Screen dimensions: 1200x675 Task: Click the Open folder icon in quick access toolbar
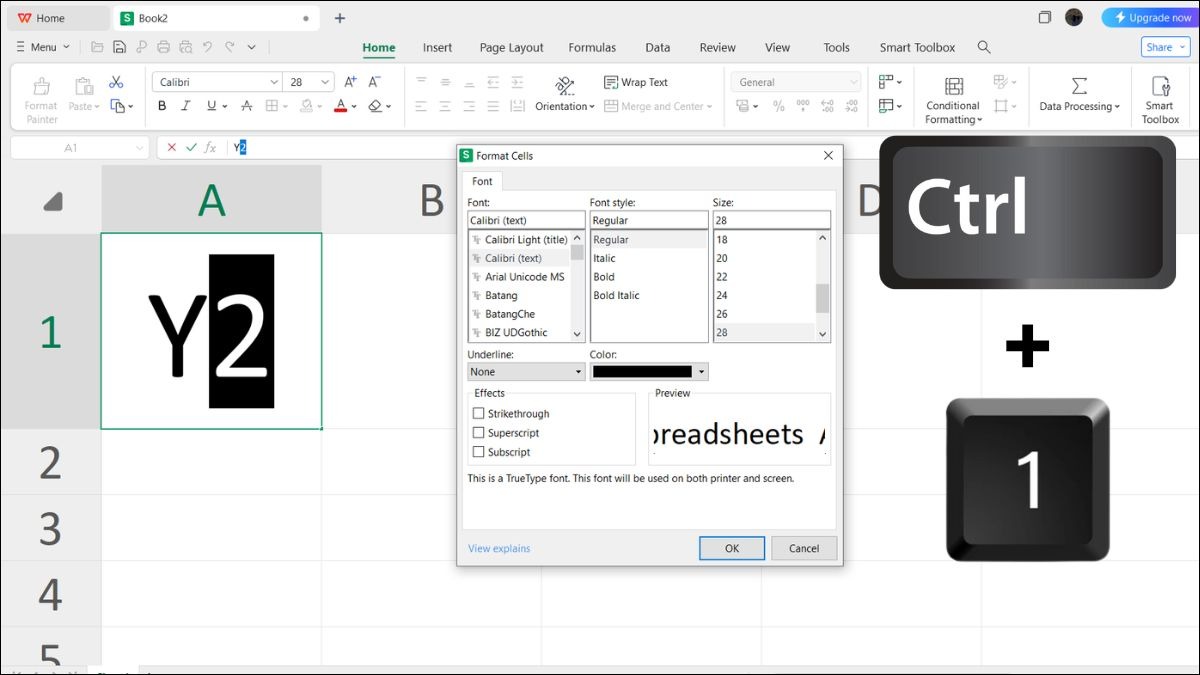tap(97, 47)
